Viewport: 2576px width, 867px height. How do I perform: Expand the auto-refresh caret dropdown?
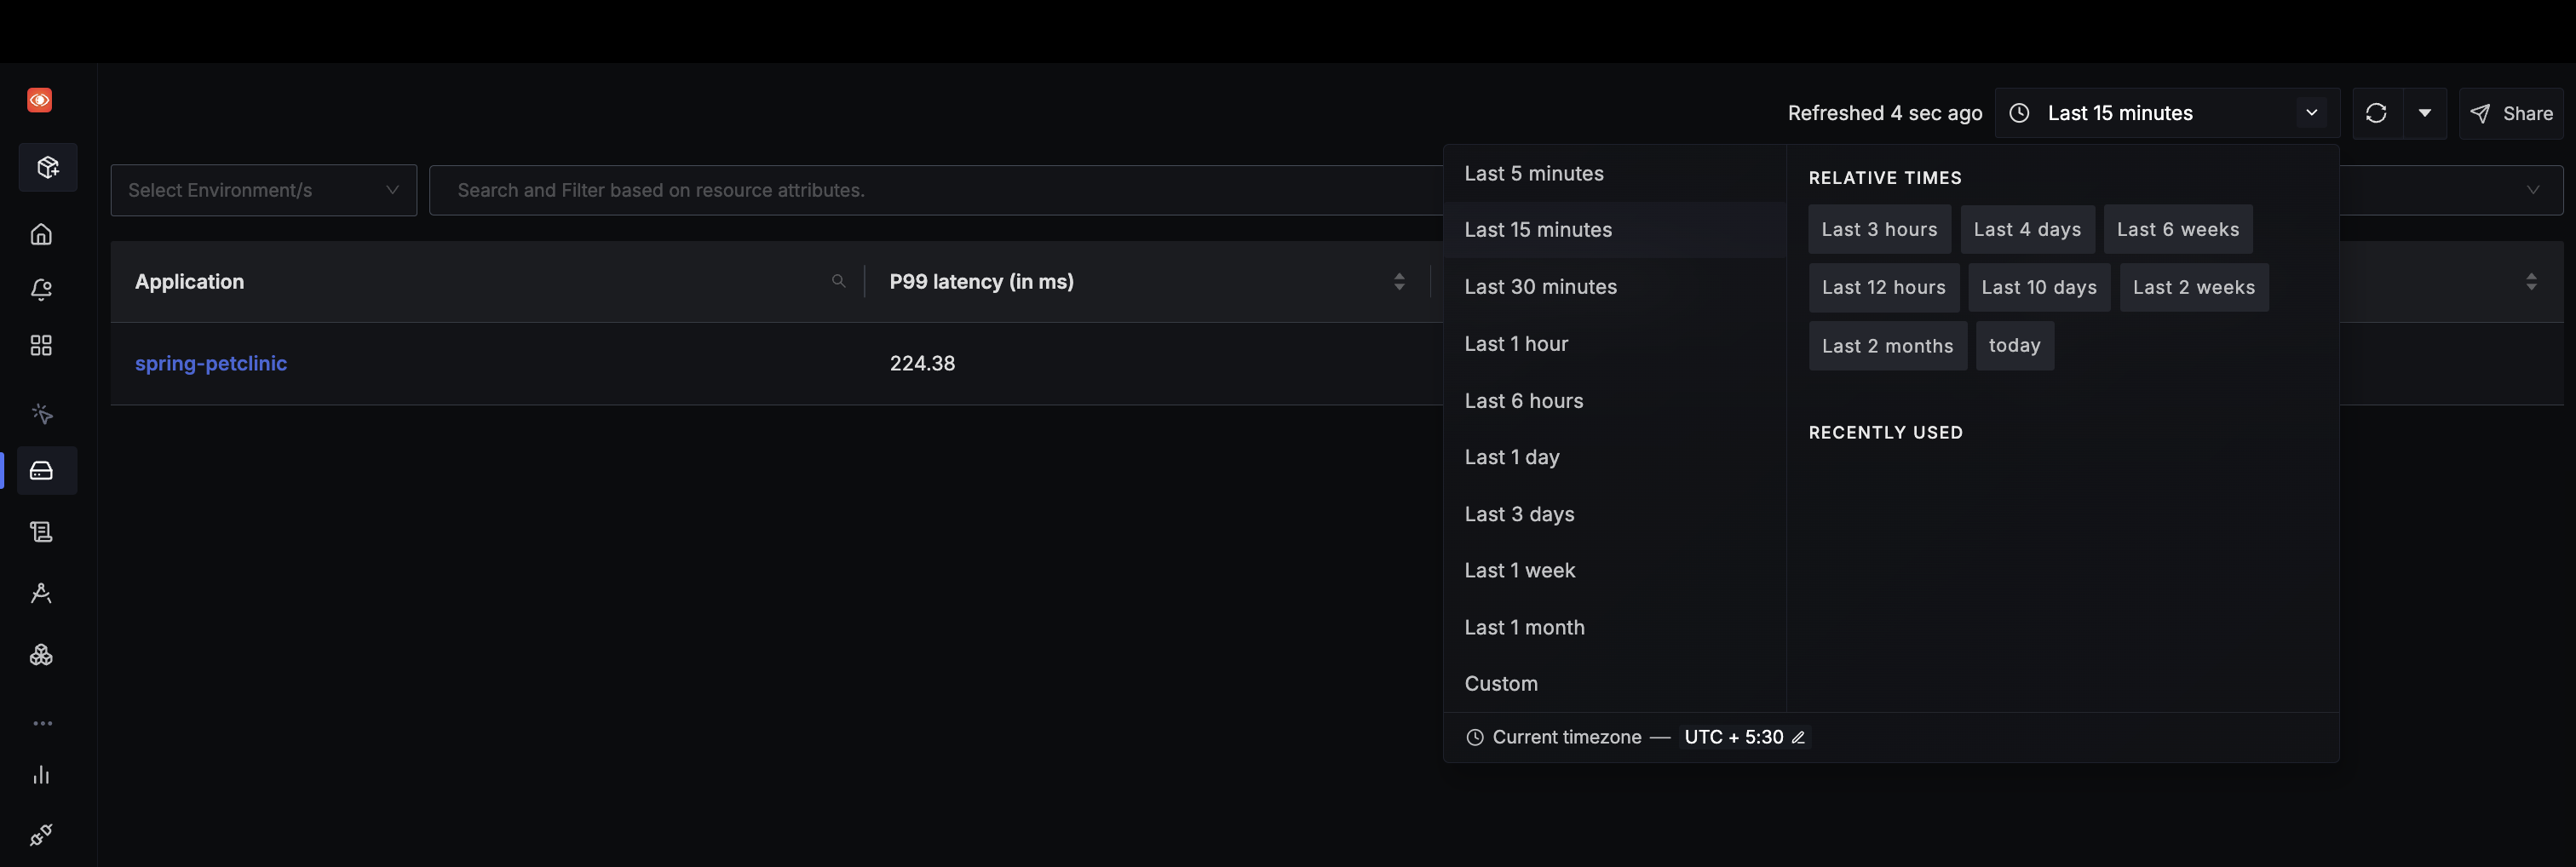pyautogui.click(x=2424, y=113)
